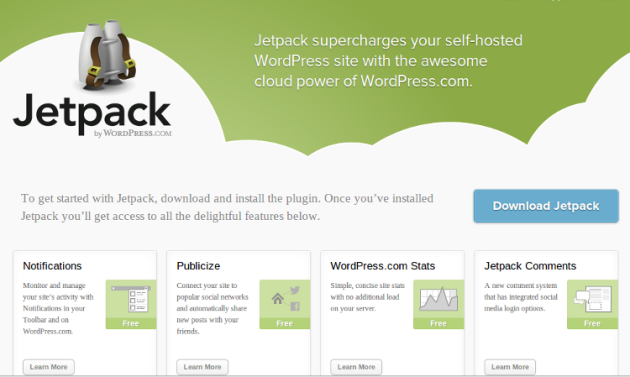The height and width of the screenshot is (377, 630).
Task: Click the 'Monitor and manage' Notifications description
Action: tap(58, 308)
